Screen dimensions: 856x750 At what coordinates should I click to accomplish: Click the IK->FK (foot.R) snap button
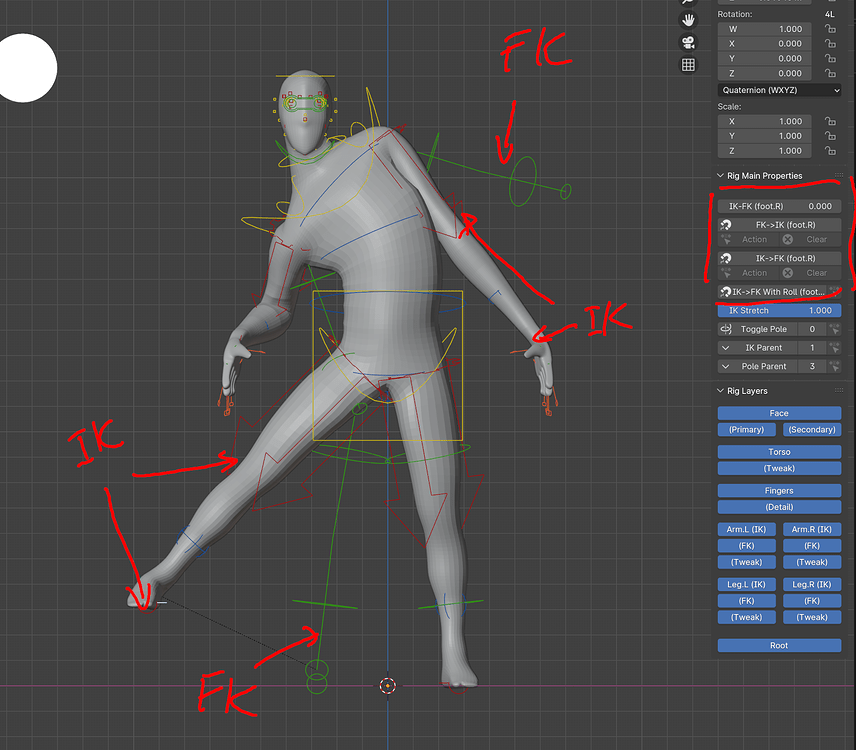[779, 258]
